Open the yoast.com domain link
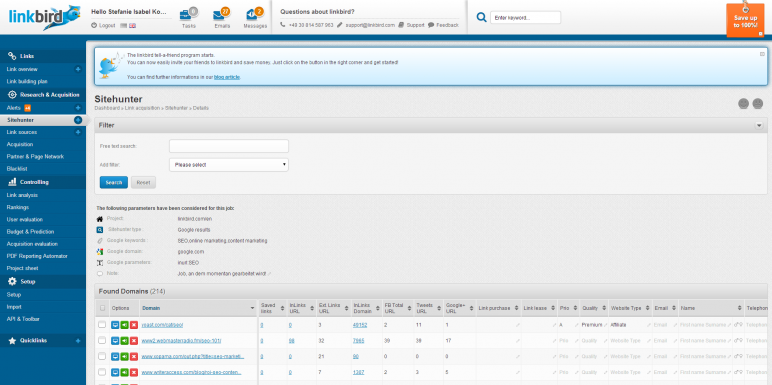This screenshot has height=385, width=772. coord(162,325)
